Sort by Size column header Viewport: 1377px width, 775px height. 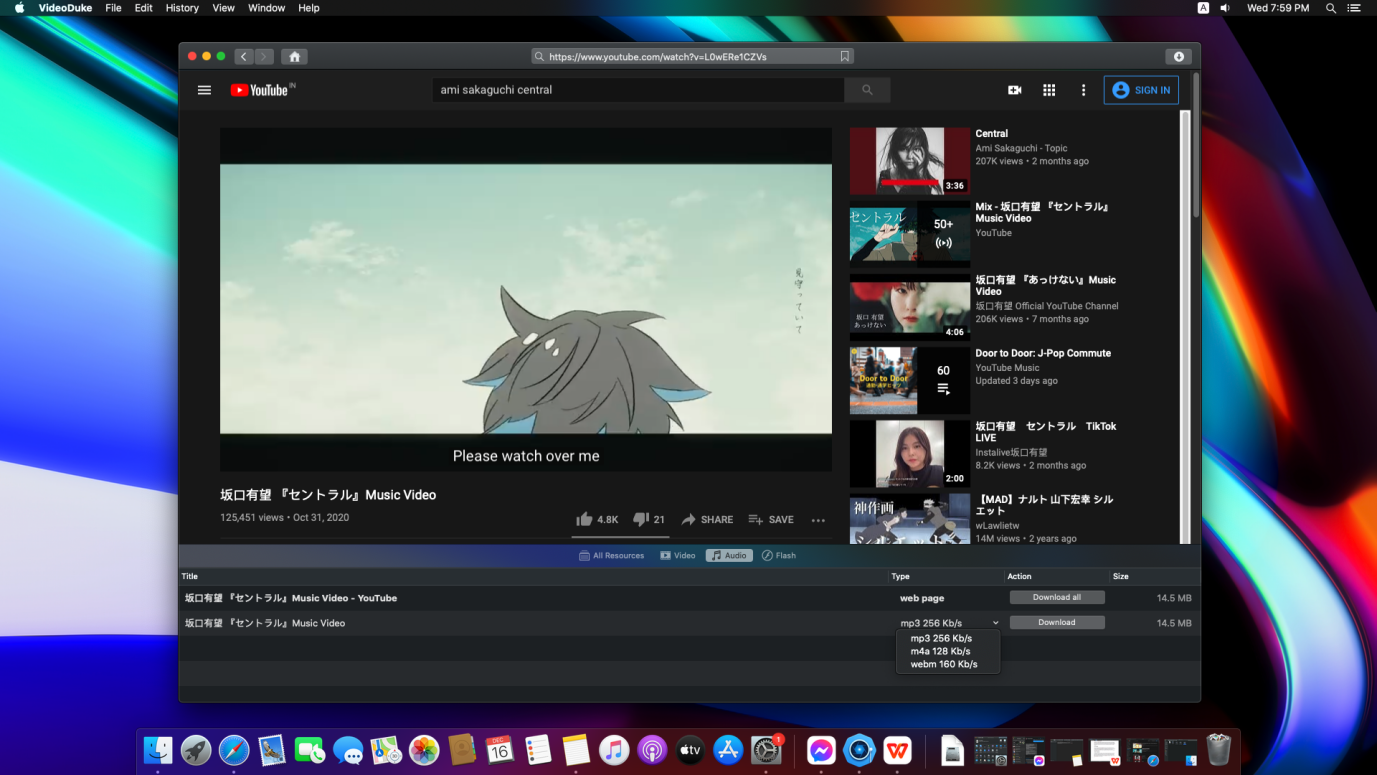[x=1154, y=576]
